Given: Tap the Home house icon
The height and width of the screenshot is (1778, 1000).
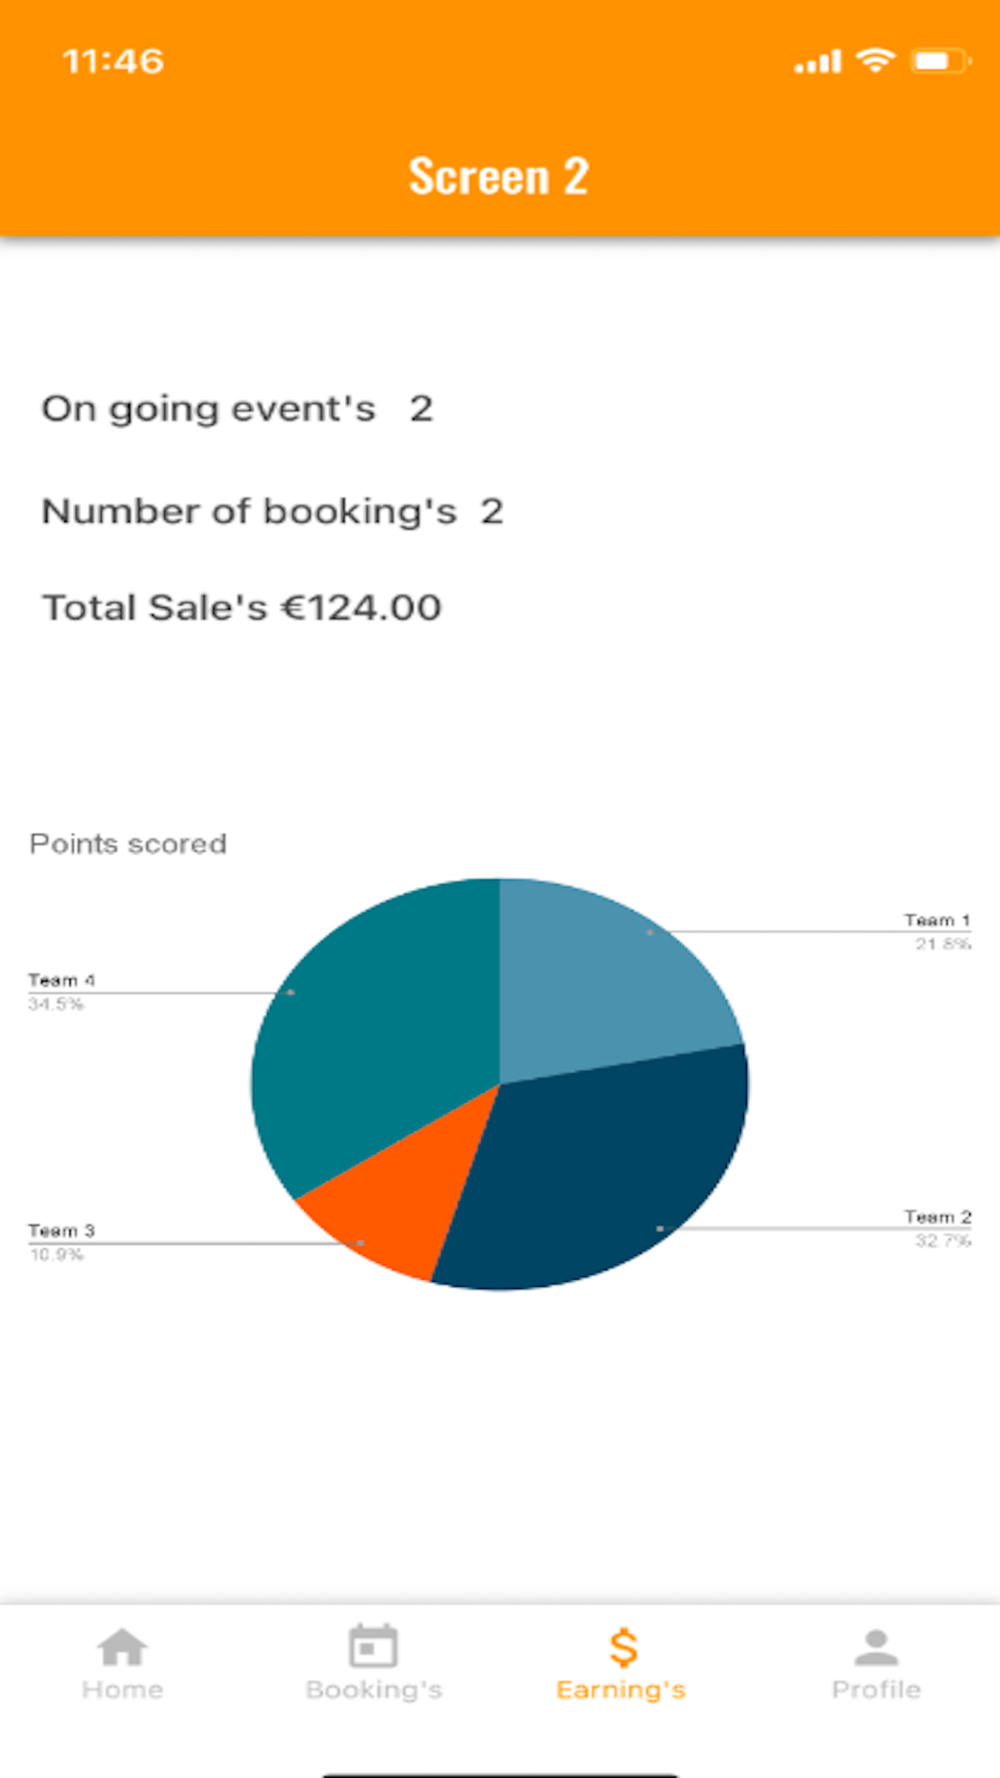Looking at the screenshot, I should (x=122, y=1647).
